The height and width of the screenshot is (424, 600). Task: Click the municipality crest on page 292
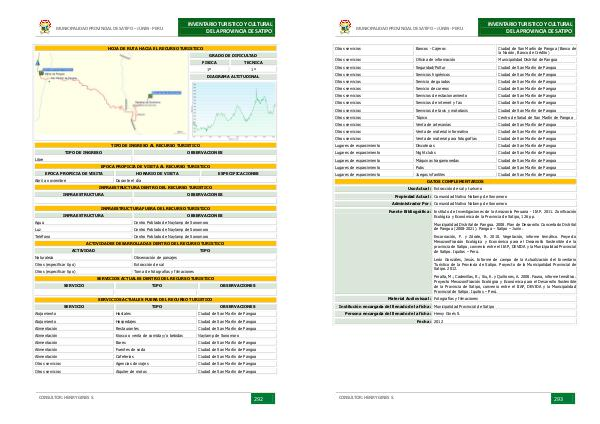pyautogui.click(x=45, y=27)
